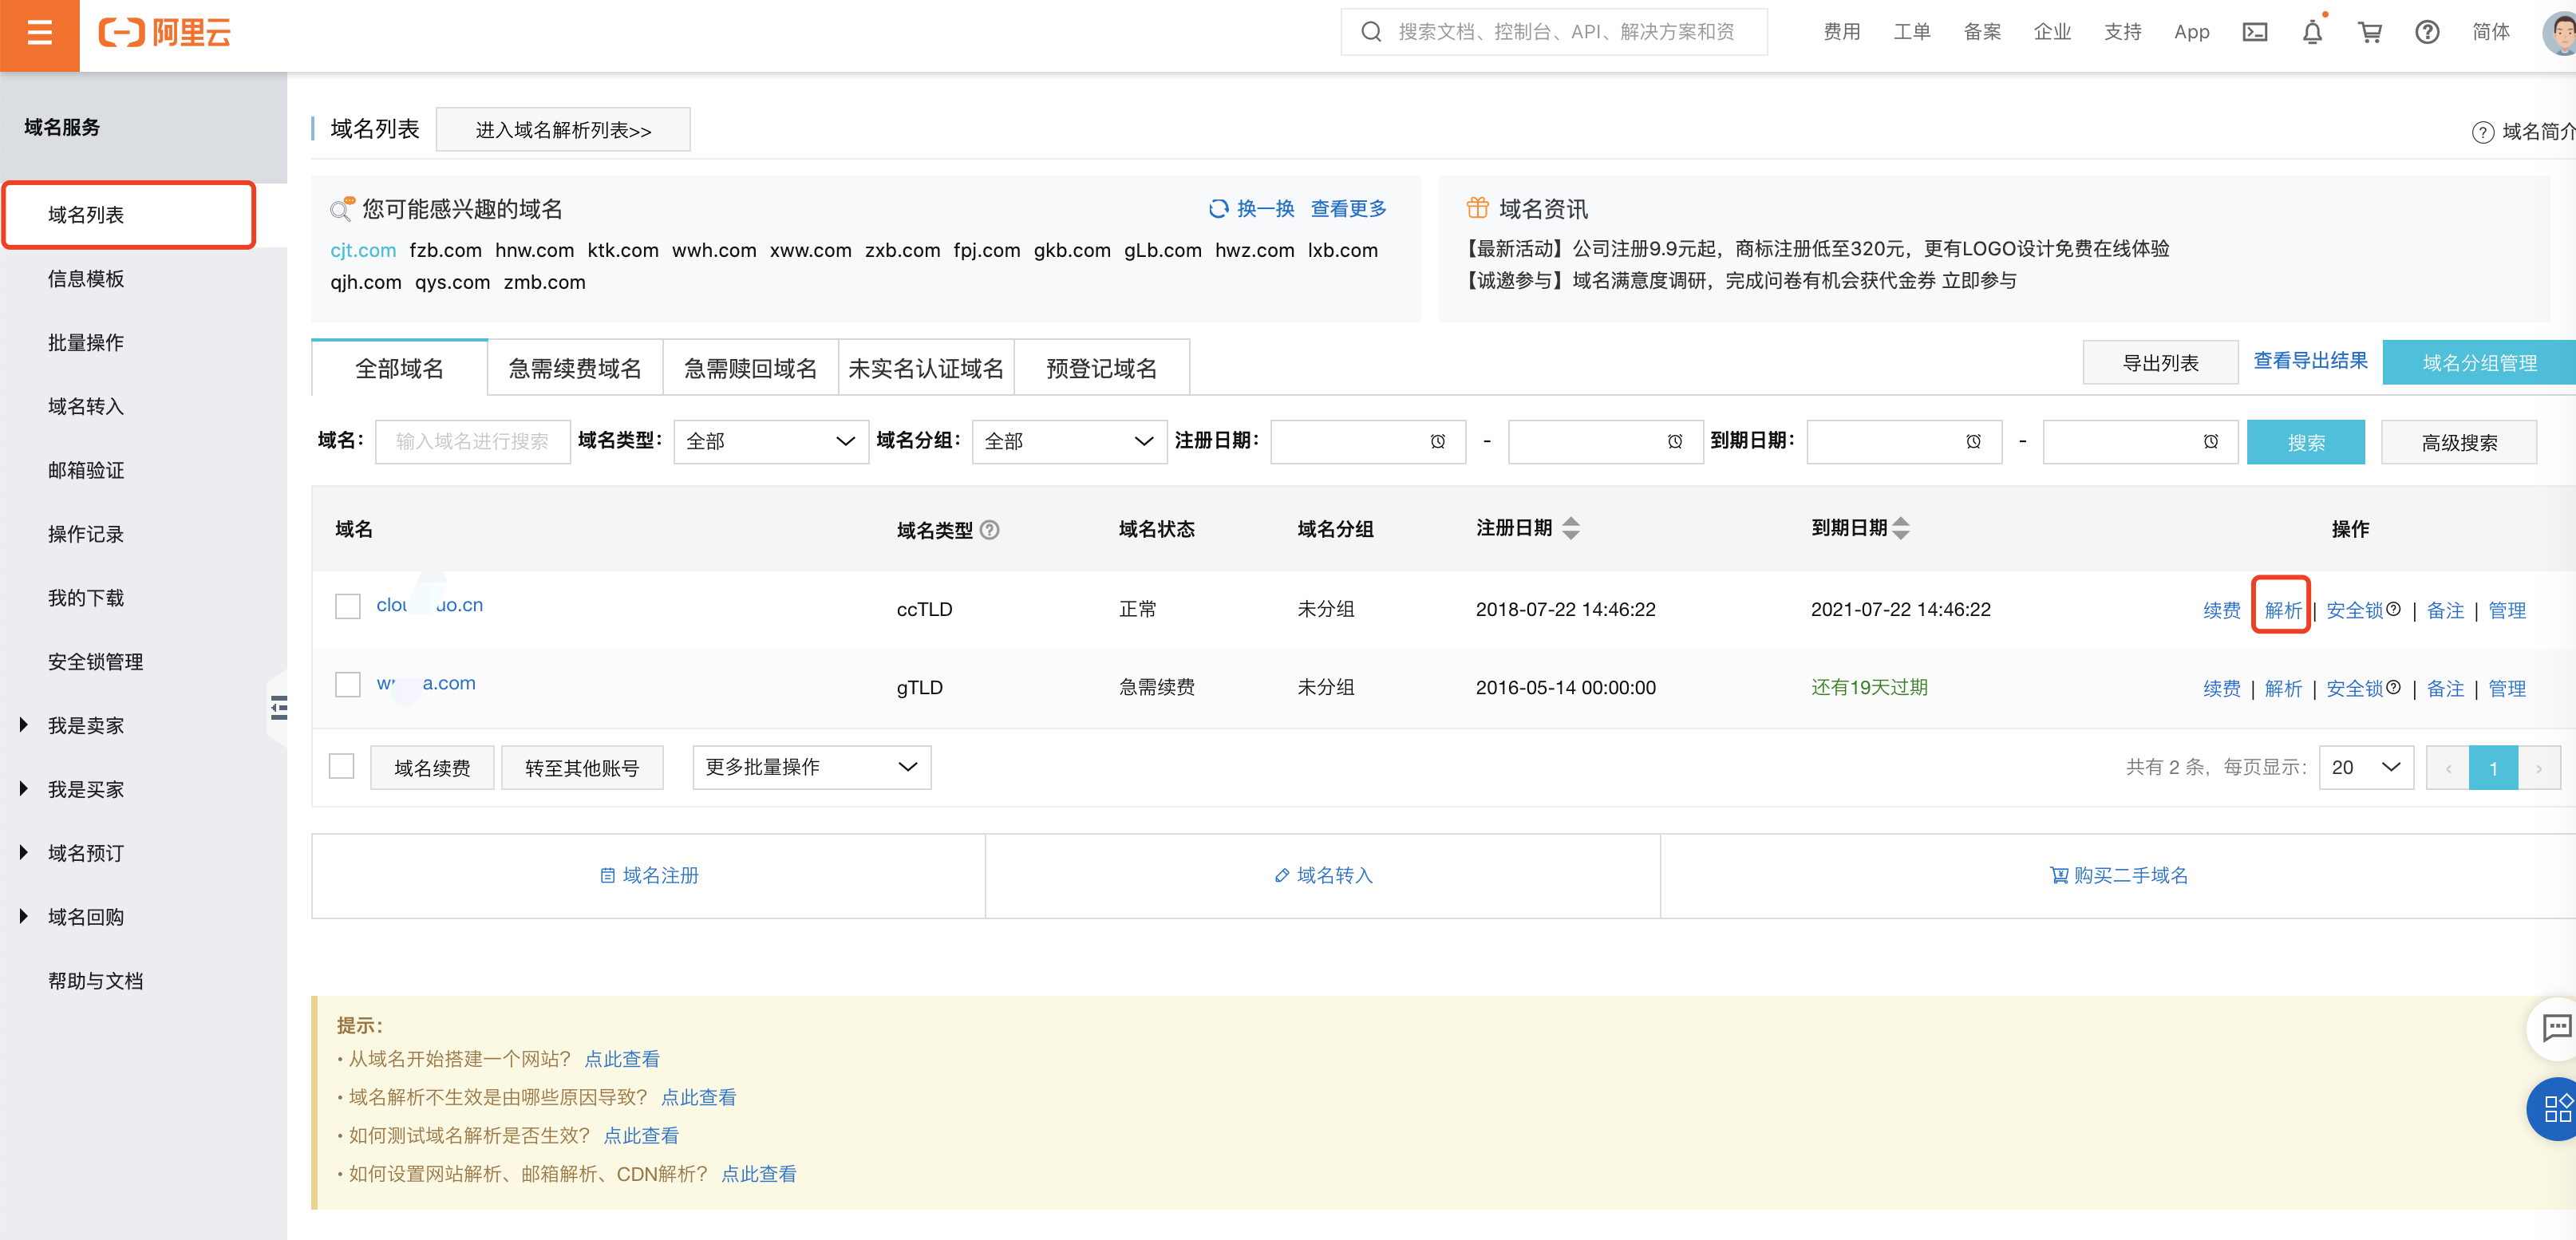
Task: Open the hamburger main menu
Action: click(39, 33)
